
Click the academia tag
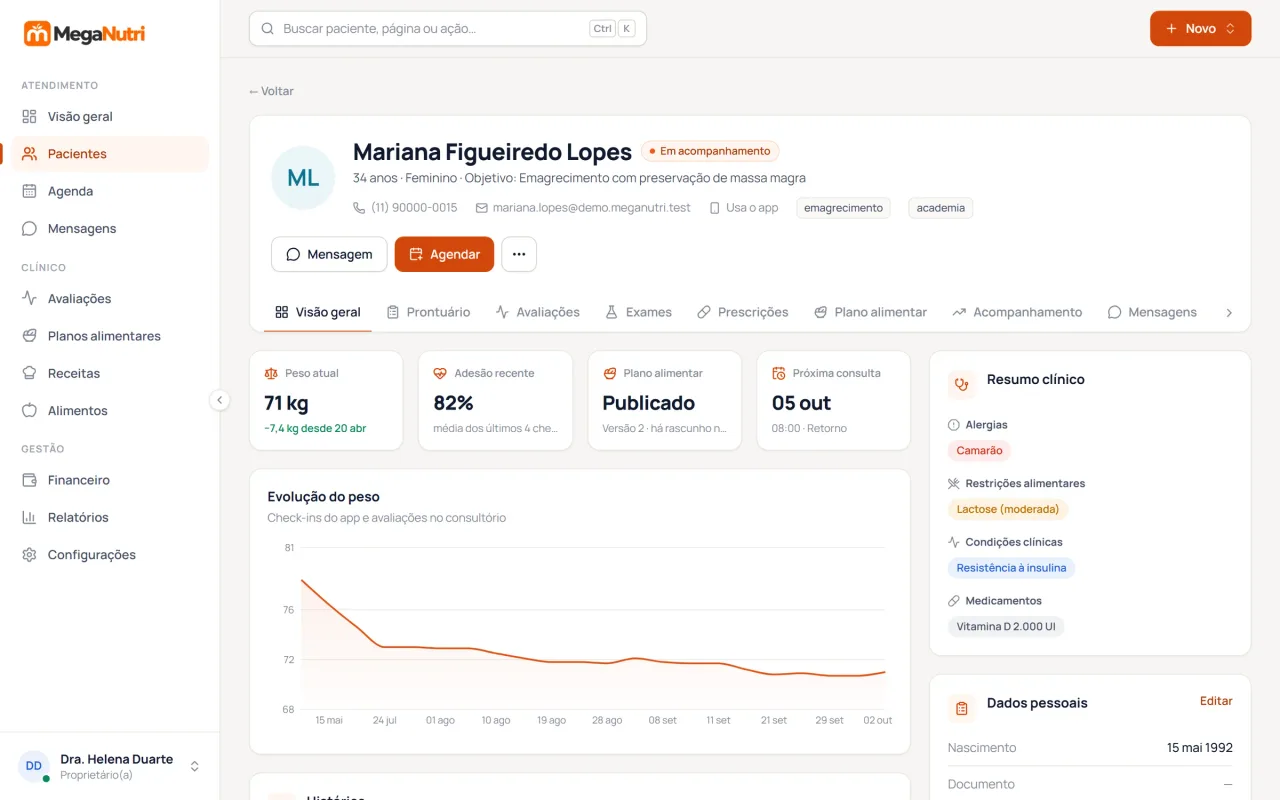941,208
